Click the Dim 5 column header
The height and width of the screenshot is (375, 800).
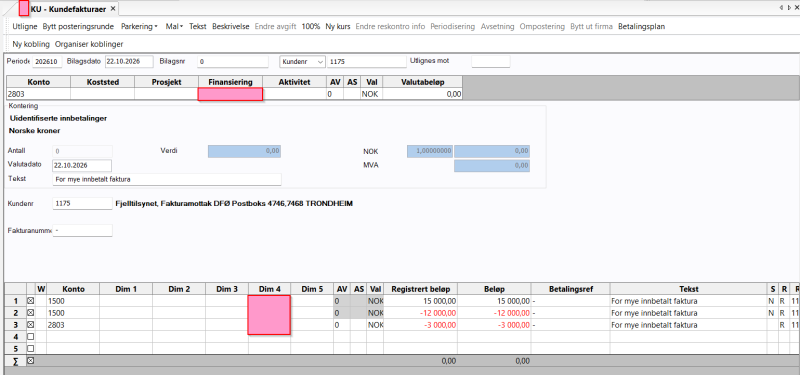click(x=312, y=289)
